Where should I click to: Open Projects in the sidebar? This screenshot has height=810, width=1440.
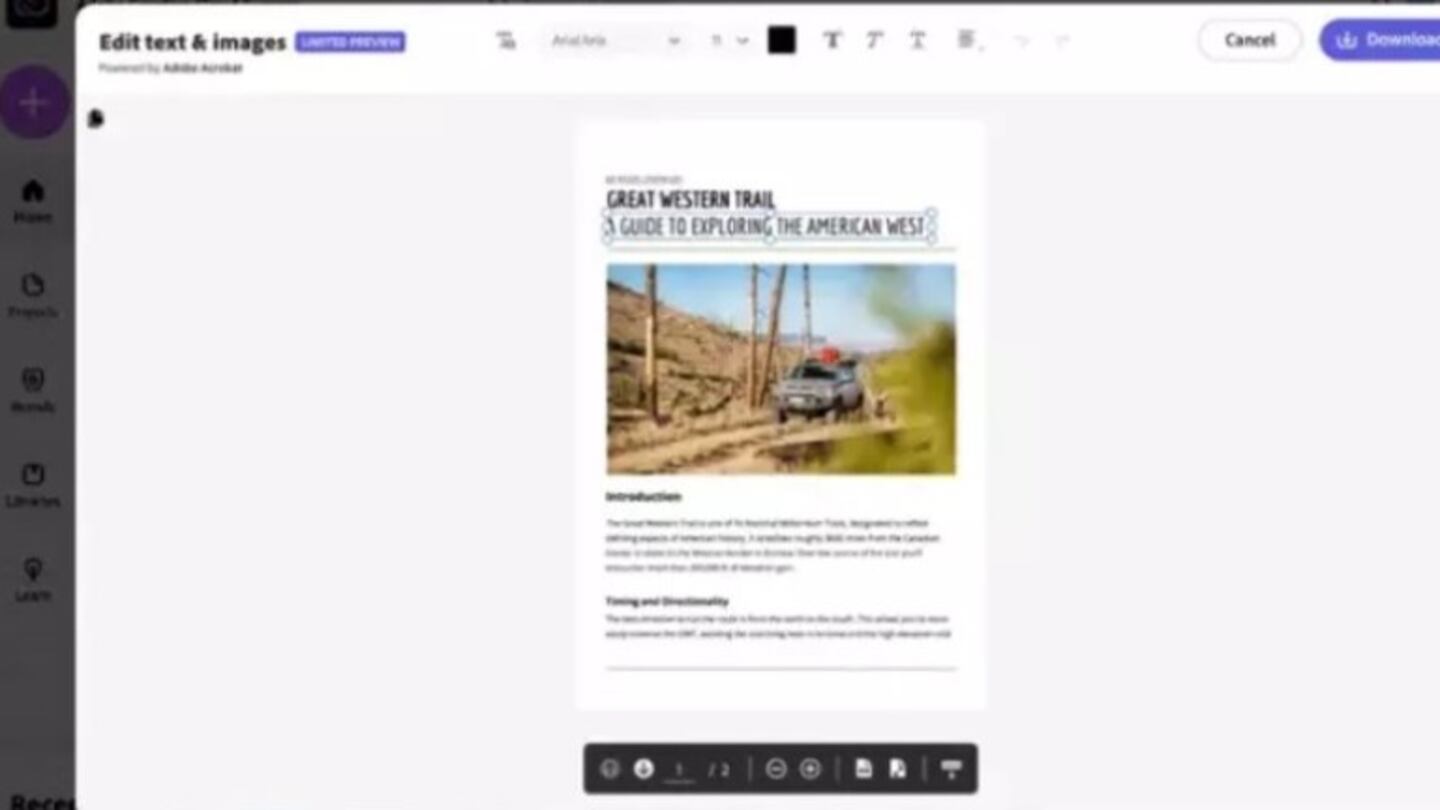33,295
